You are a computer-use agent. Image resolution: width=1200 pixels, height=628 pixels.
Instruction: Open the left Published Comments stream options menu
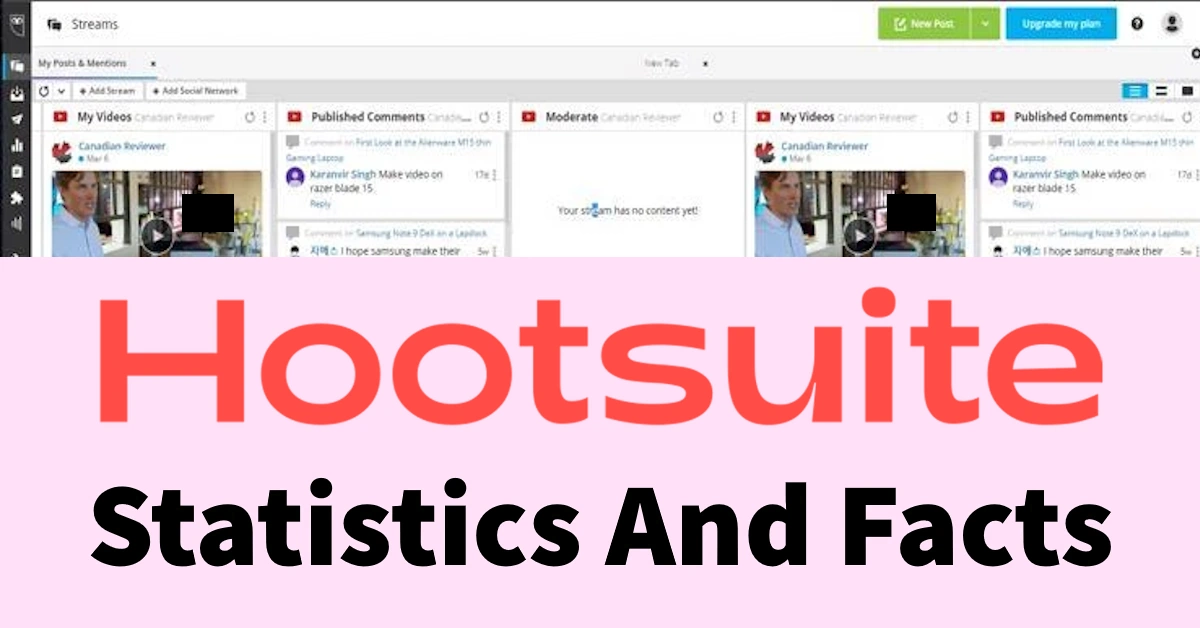coord(499,117)
